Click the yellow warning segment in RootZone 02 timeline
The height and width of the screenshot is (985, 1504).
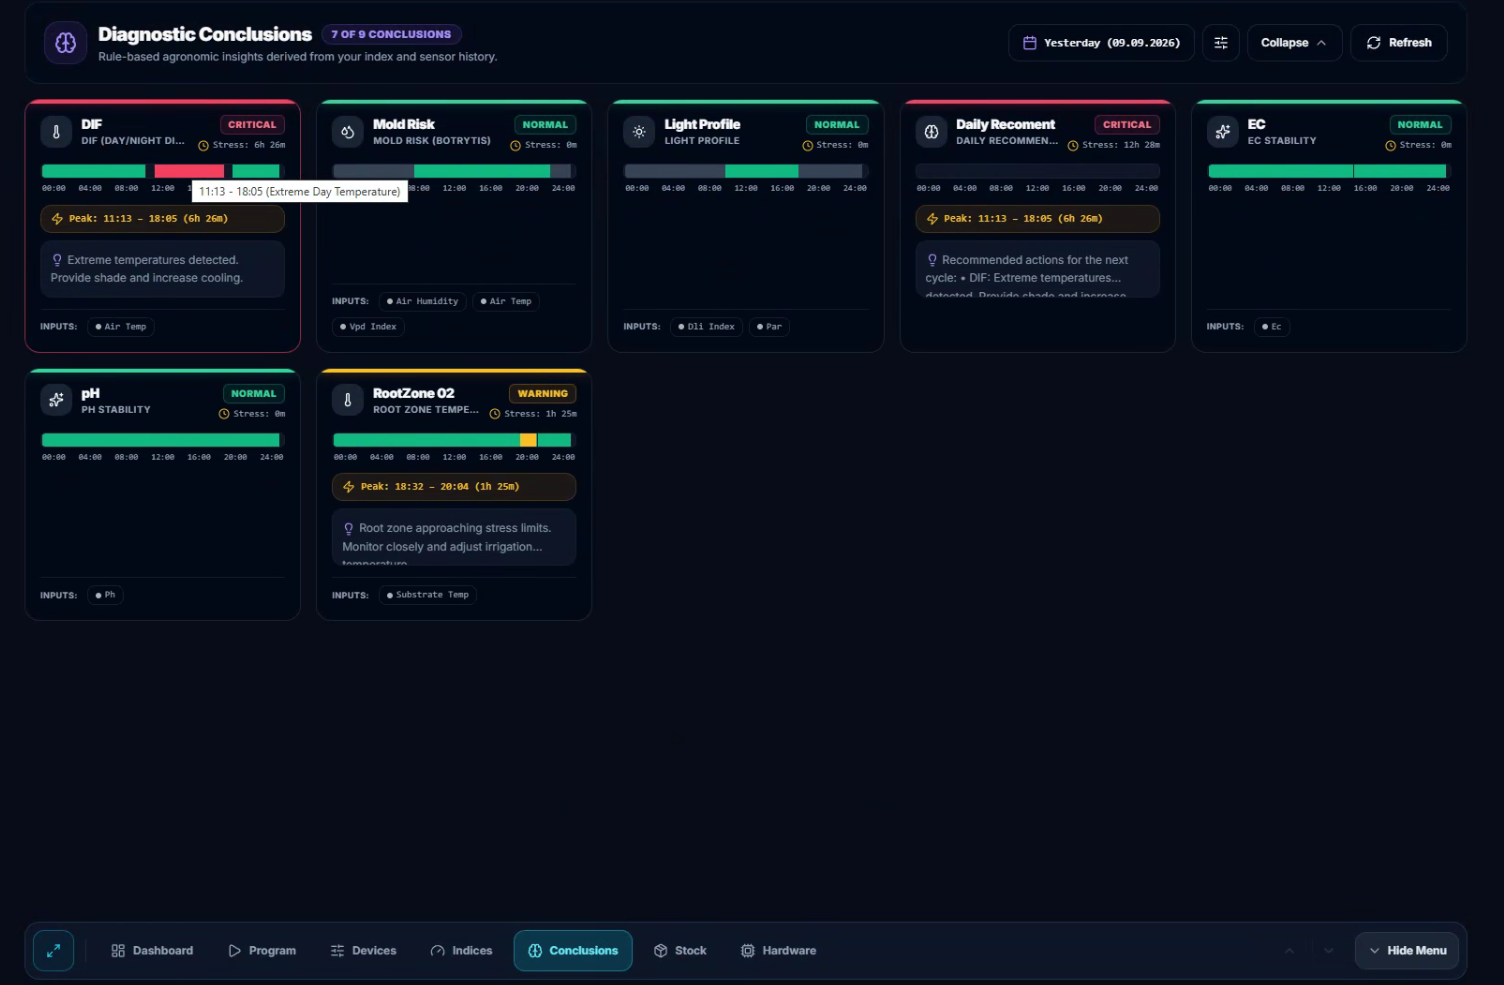[528, 440]
